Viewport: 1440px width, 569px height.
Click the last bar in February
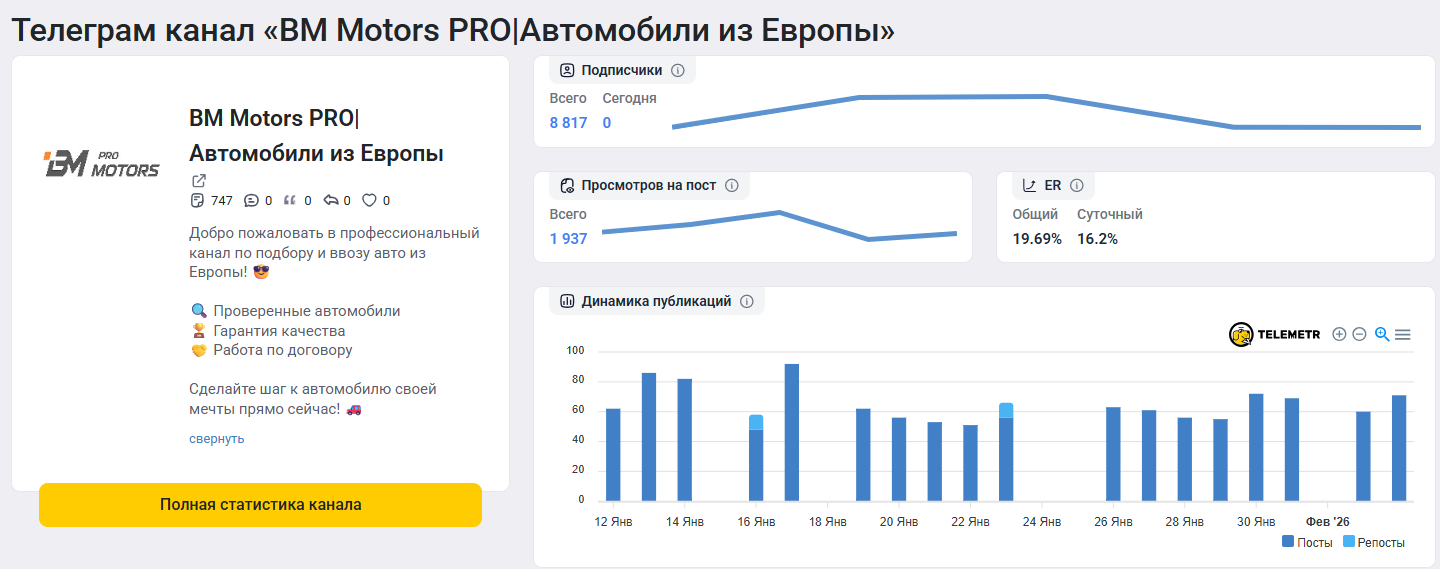[x=1399, y=448]
